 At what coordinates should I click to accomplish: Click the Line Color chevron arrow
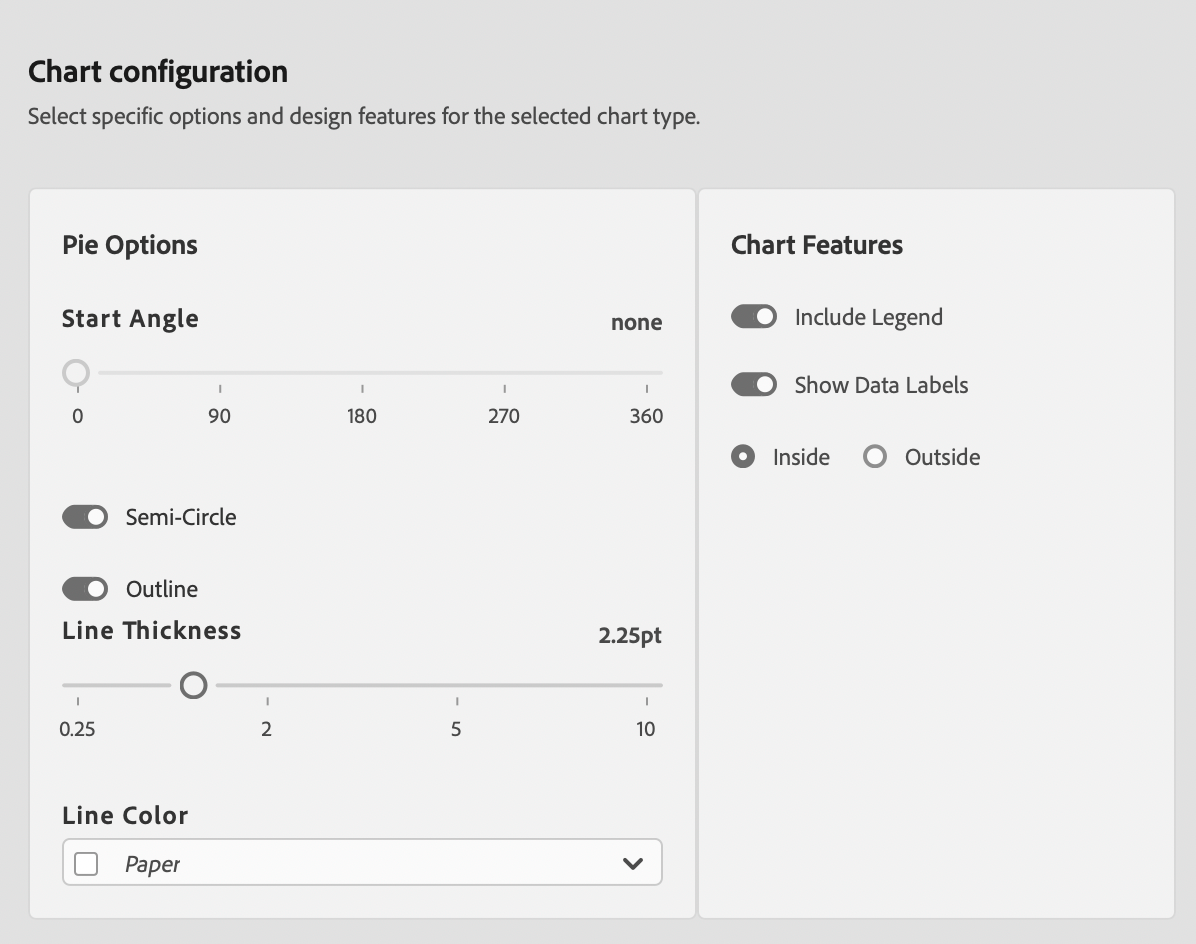point(632,863)
